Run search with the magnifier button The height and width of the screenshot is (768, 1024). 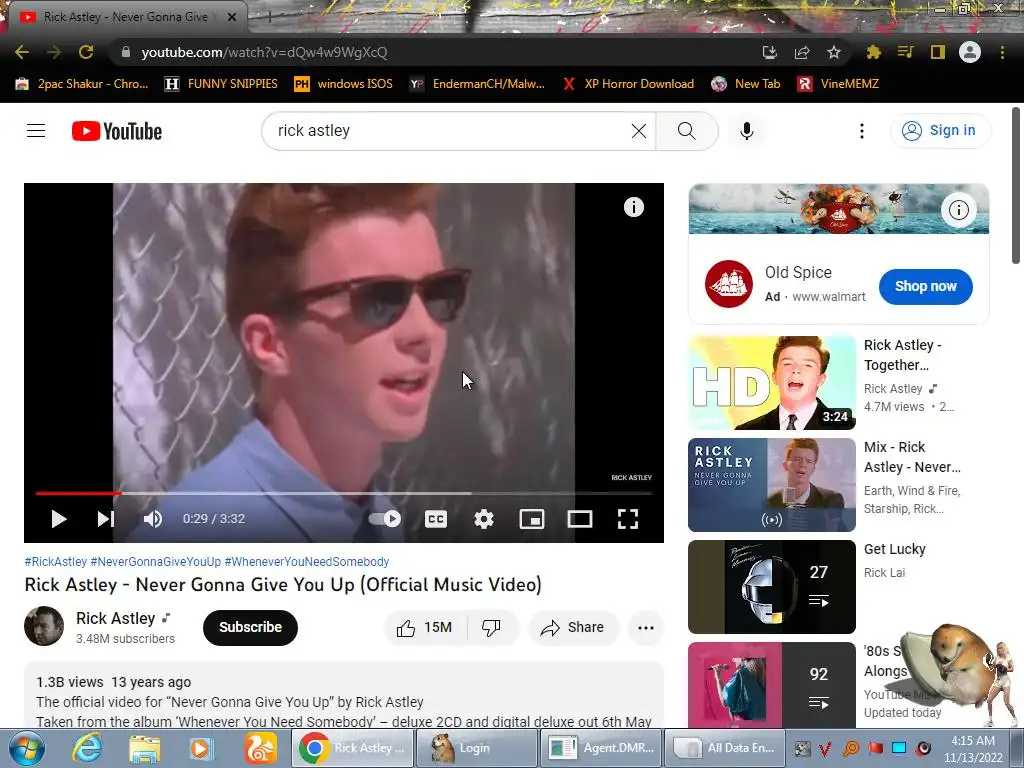(686, 131)
